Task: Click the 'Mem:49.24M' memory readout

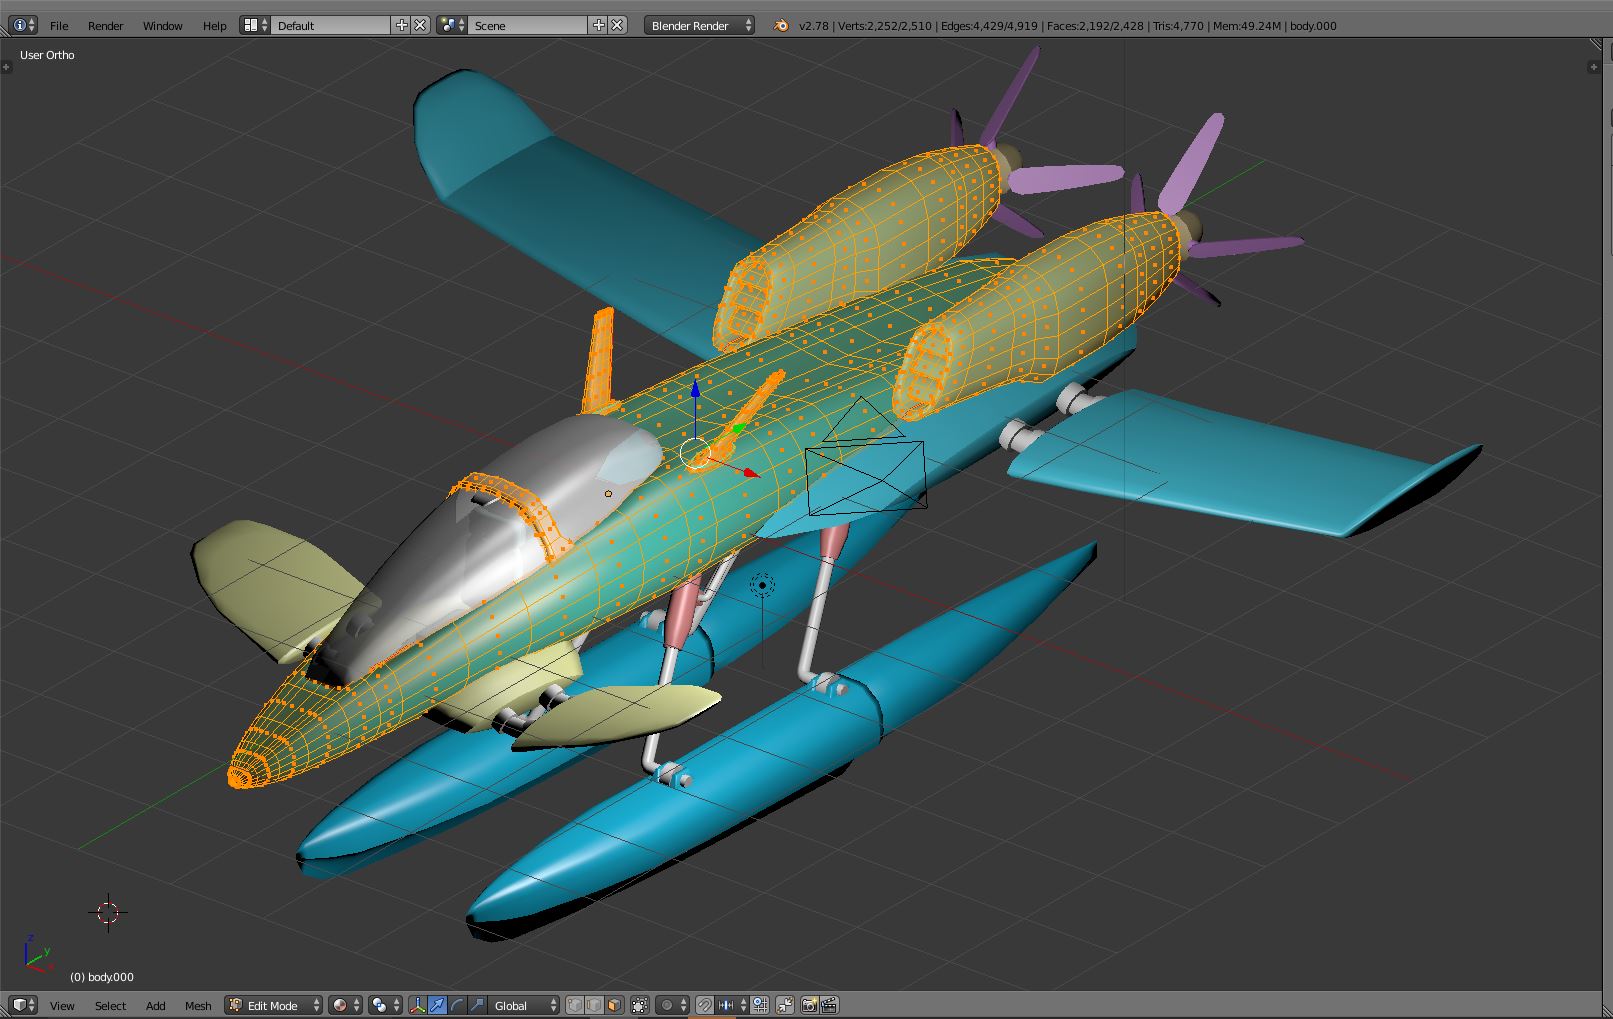Action: (1247, 26)
